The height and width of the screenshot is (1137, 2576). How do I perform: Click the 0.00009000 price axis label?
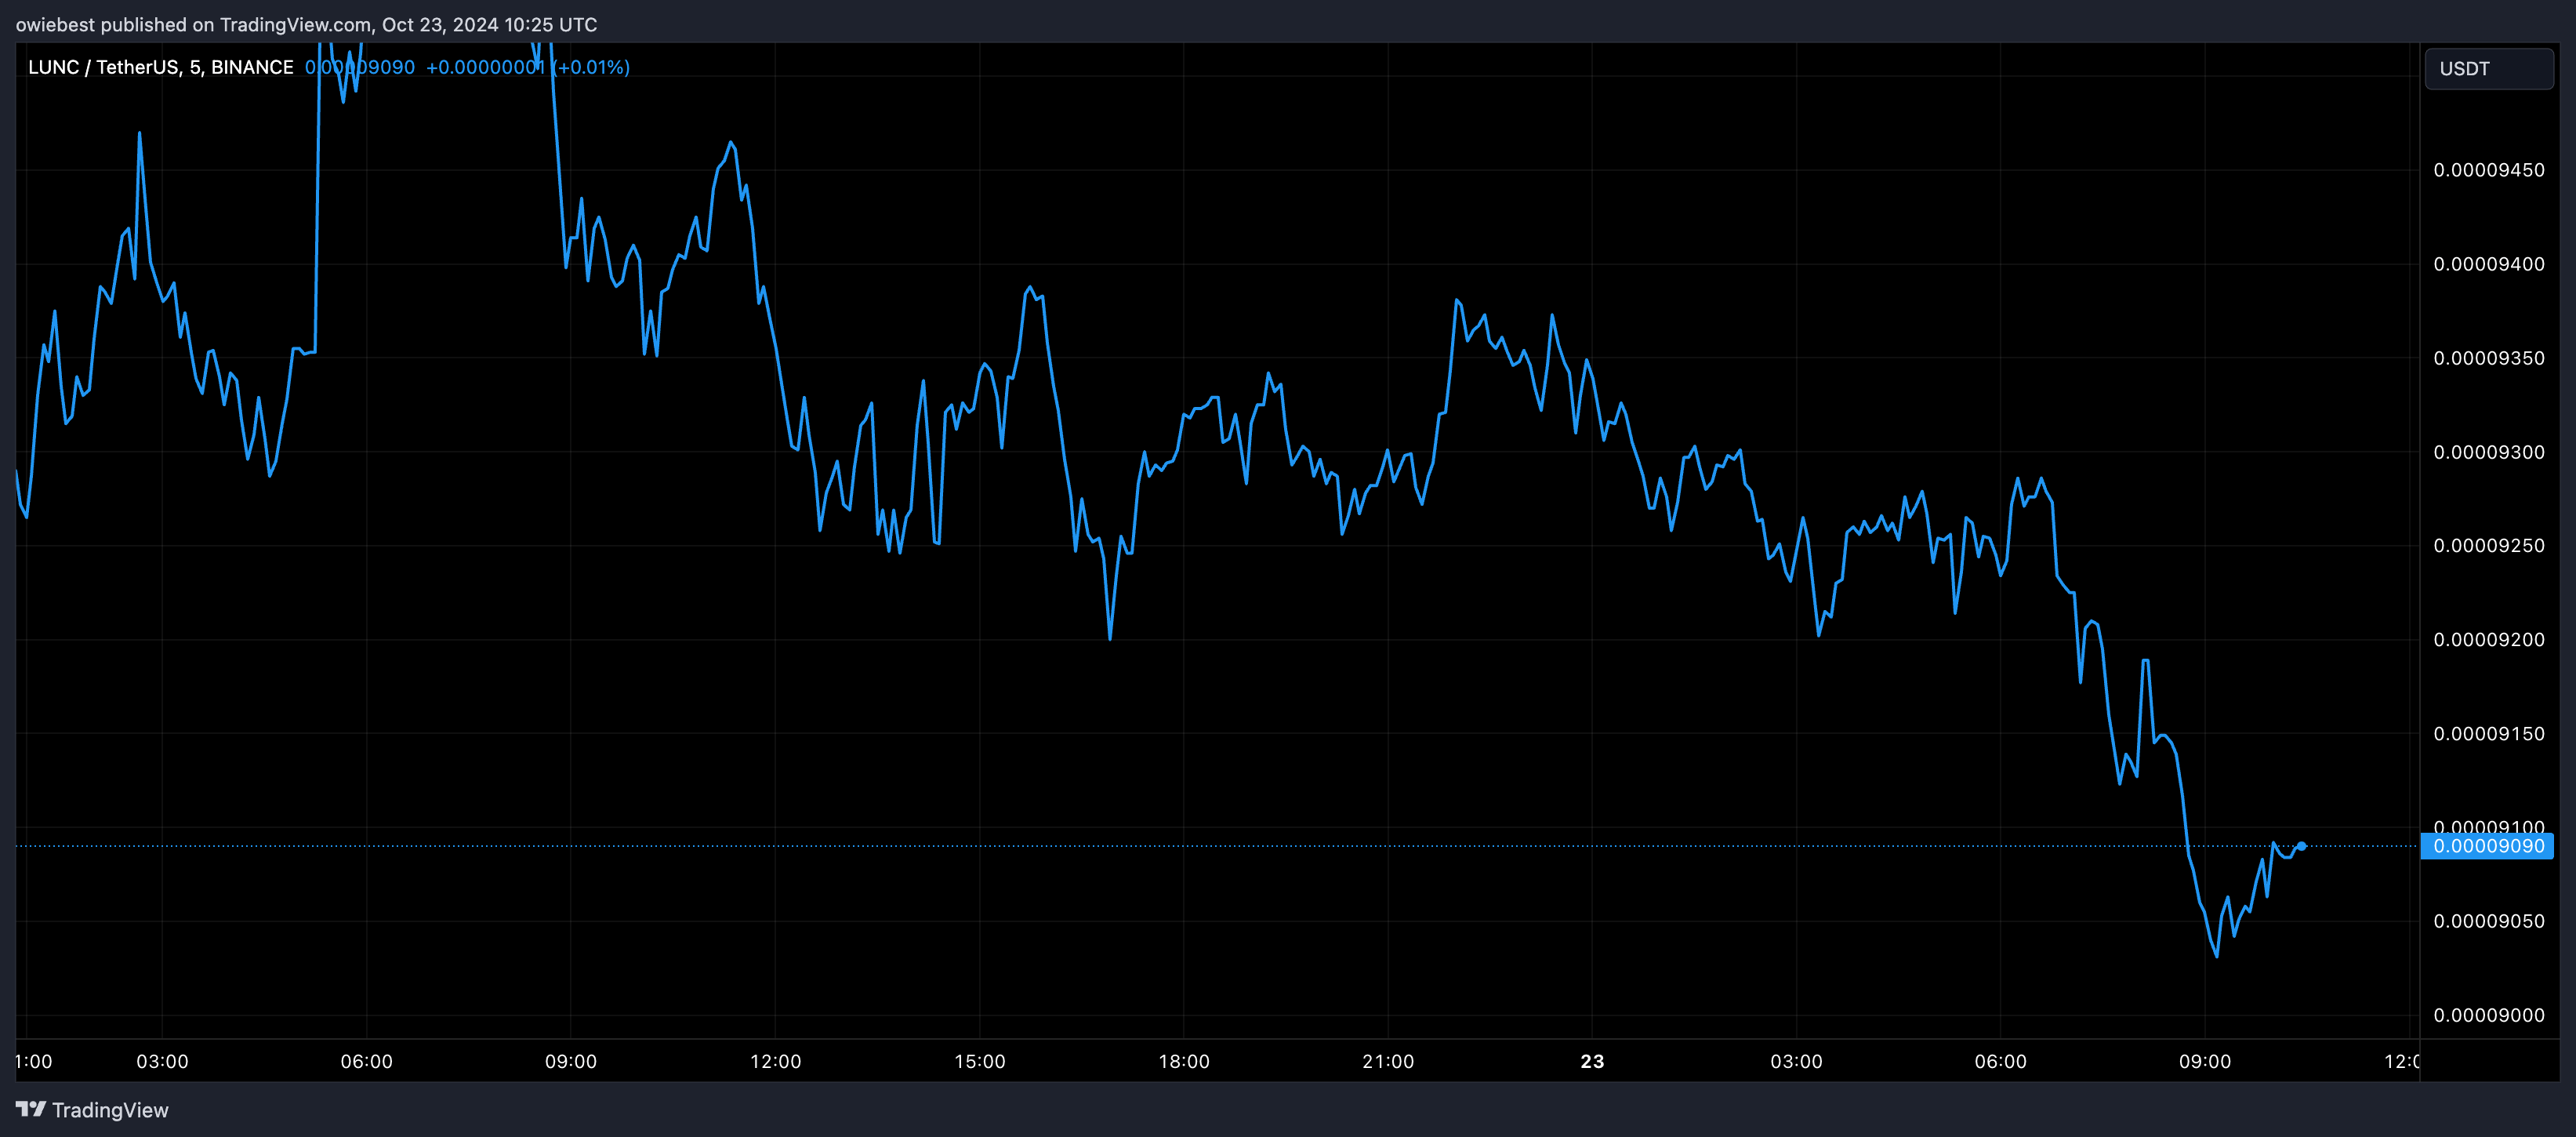point(2489,1015)
